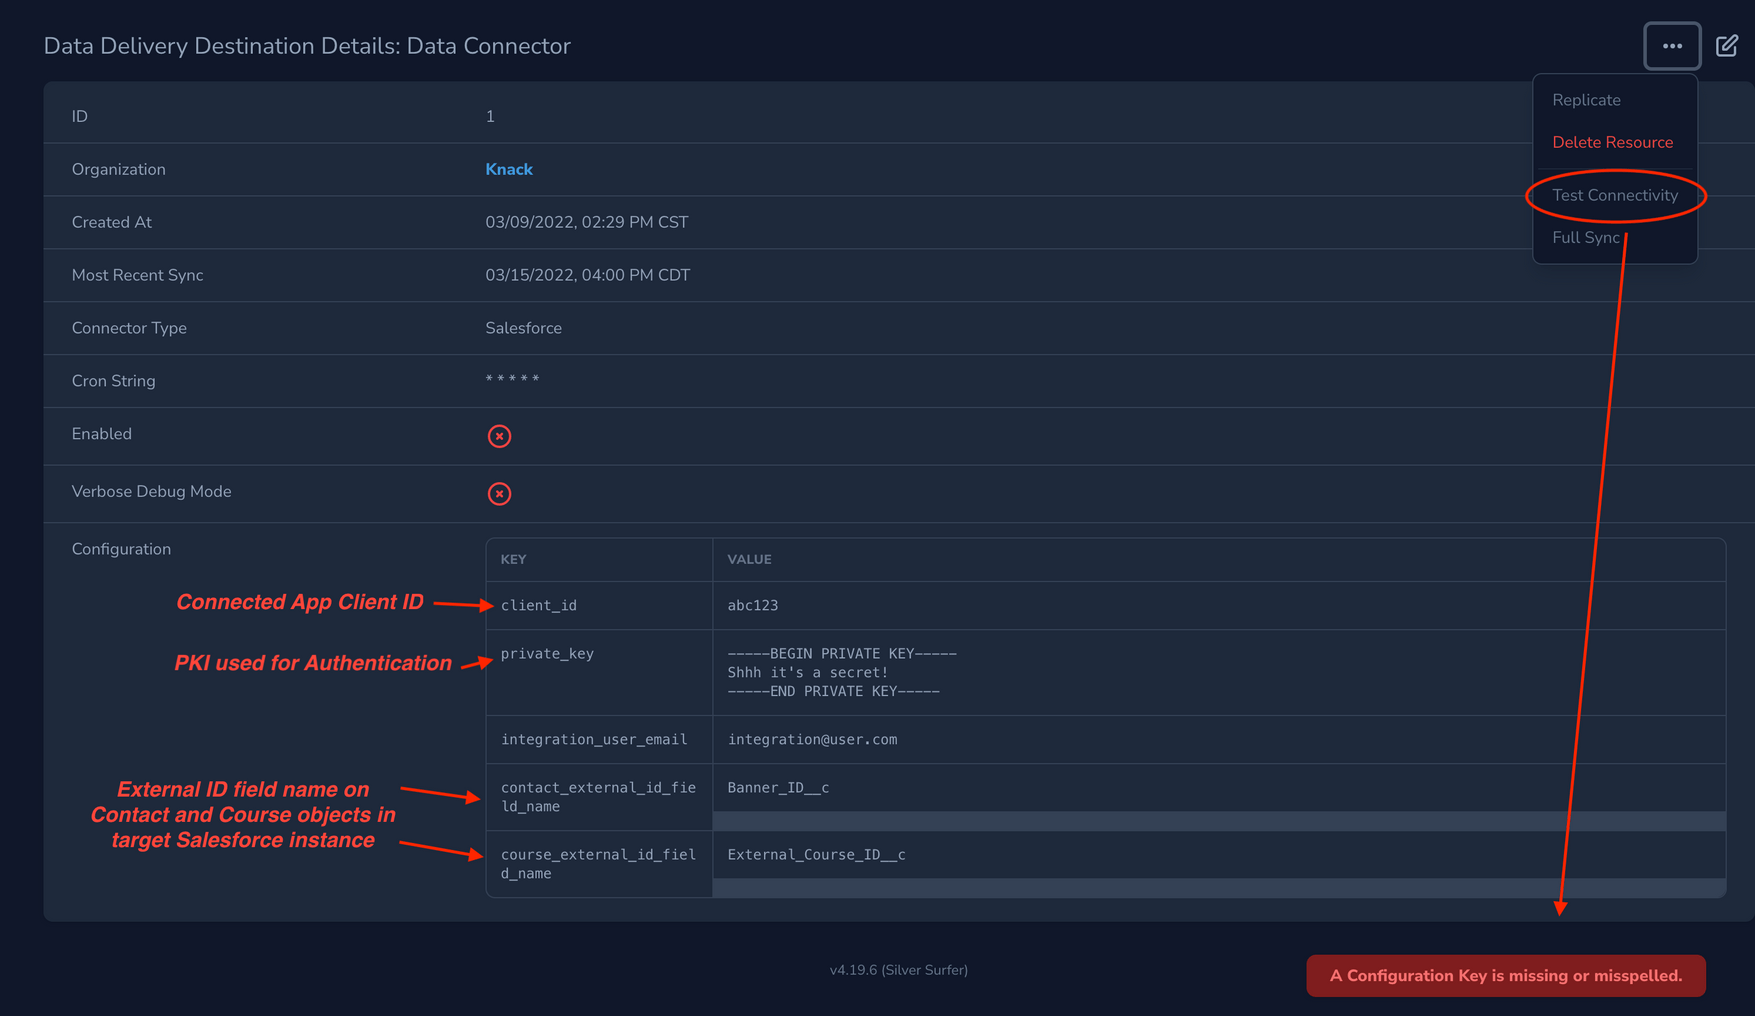This screenshot has width=1755, height=1016.
Task: Choose Replicate in the dropdown menu
Action: [1586, 99]
